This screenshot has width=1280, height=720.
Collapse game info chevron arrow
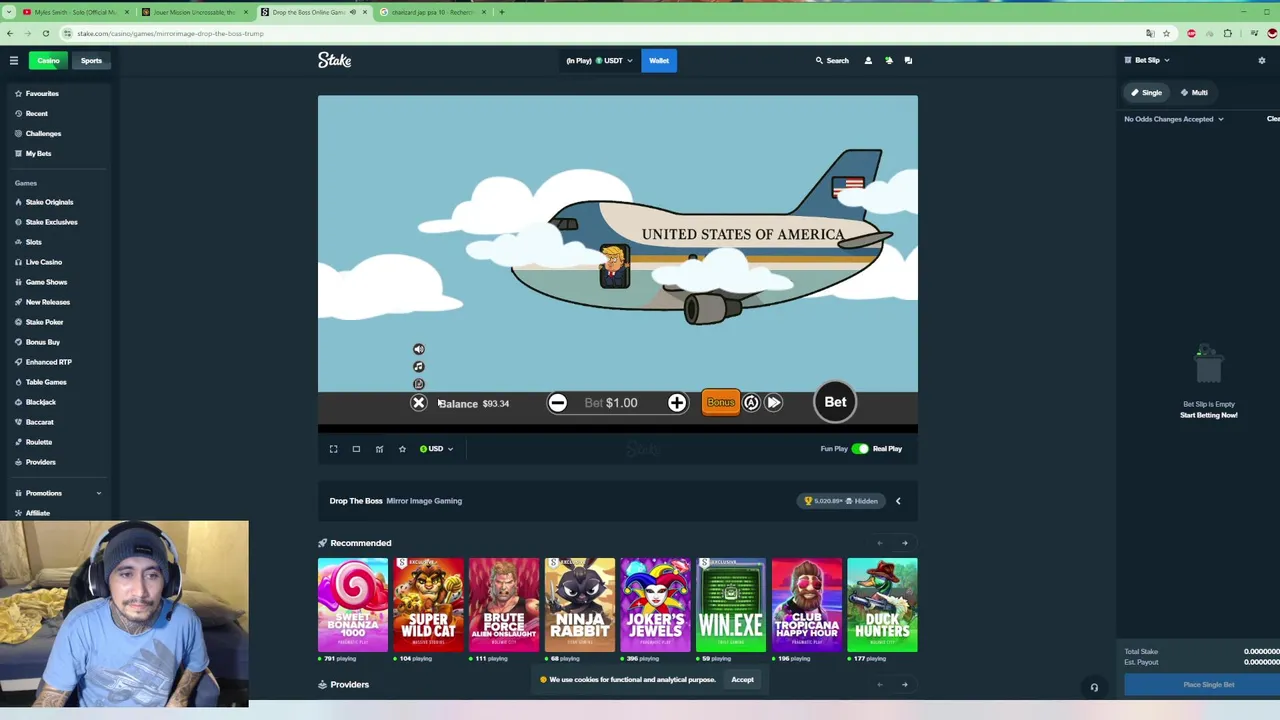click(898, 501)
